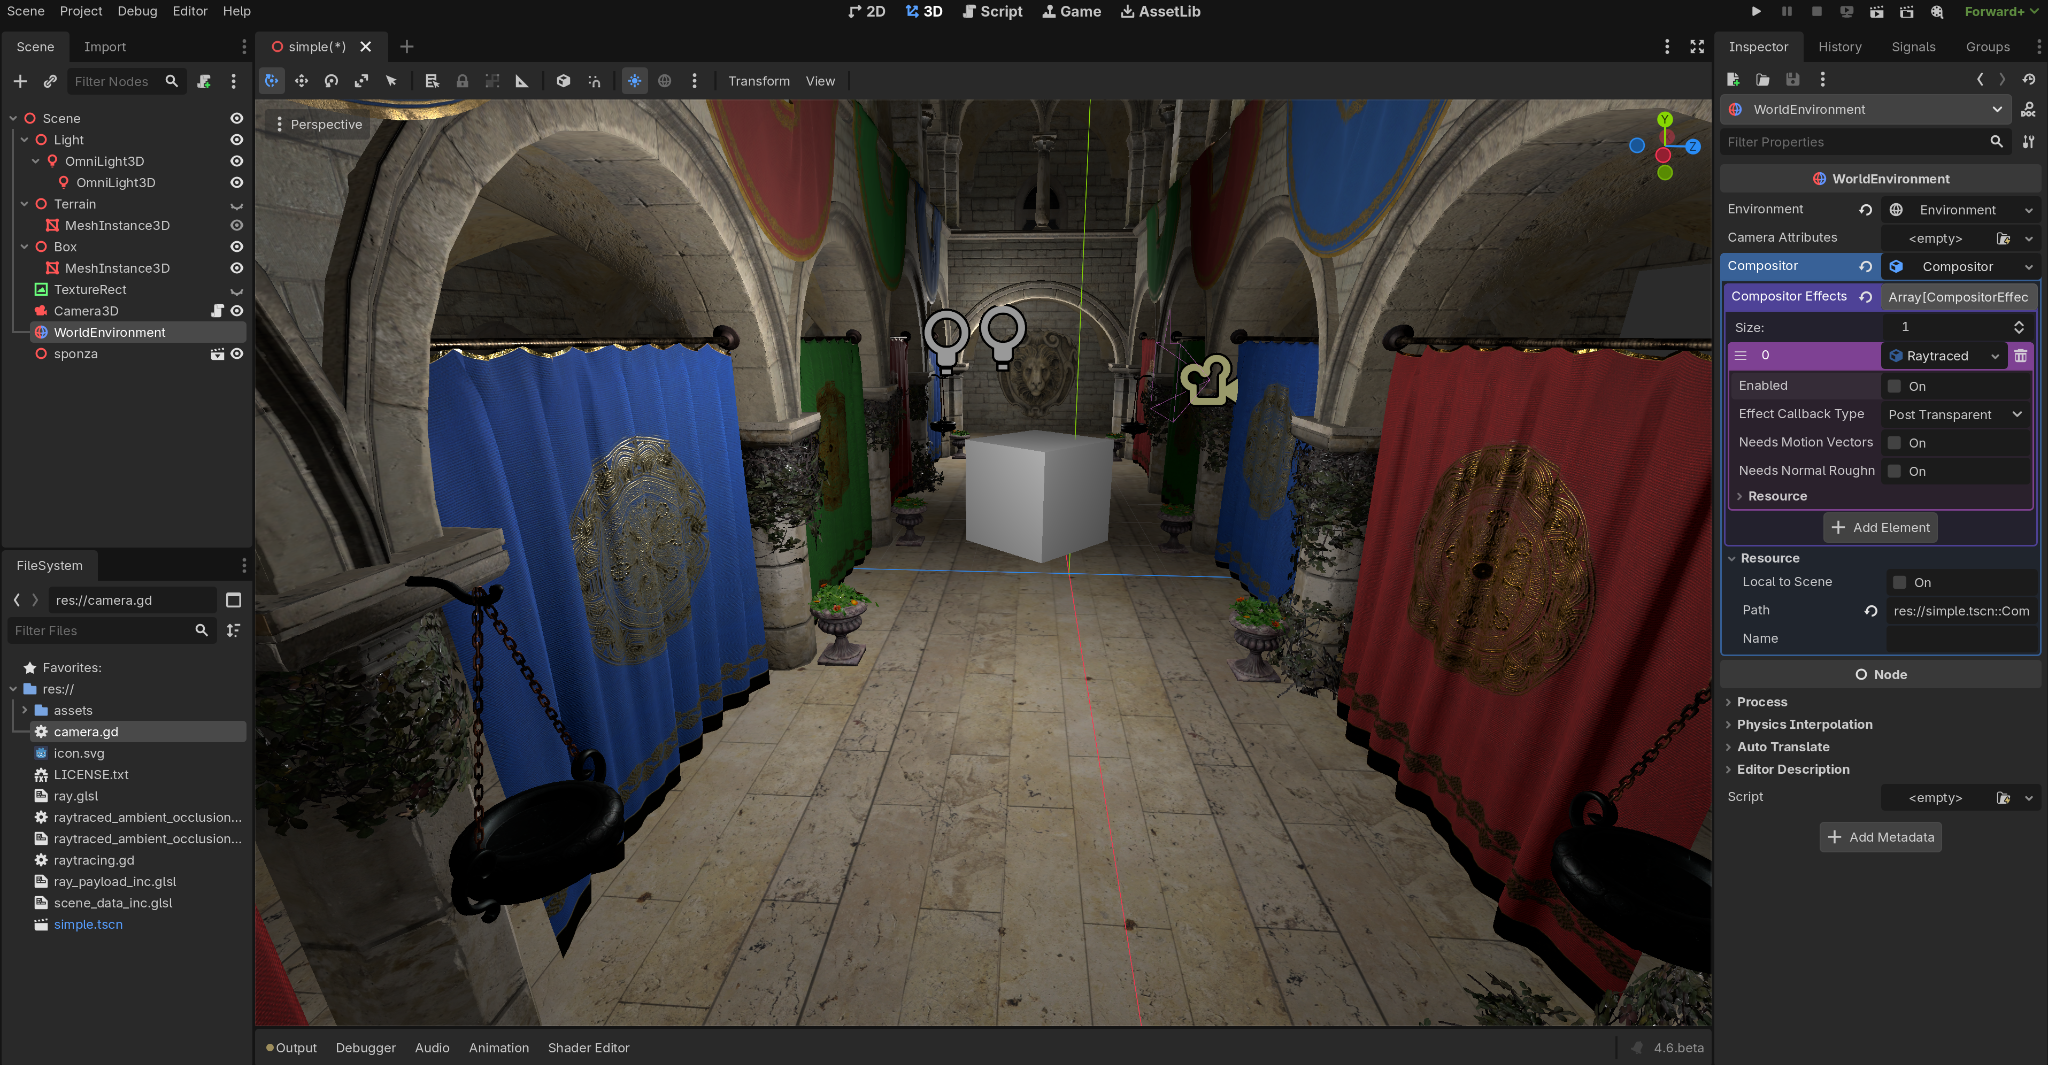Select the Rotate Mode tool
The image size is (2048, 1065).
tap(331, 81)
